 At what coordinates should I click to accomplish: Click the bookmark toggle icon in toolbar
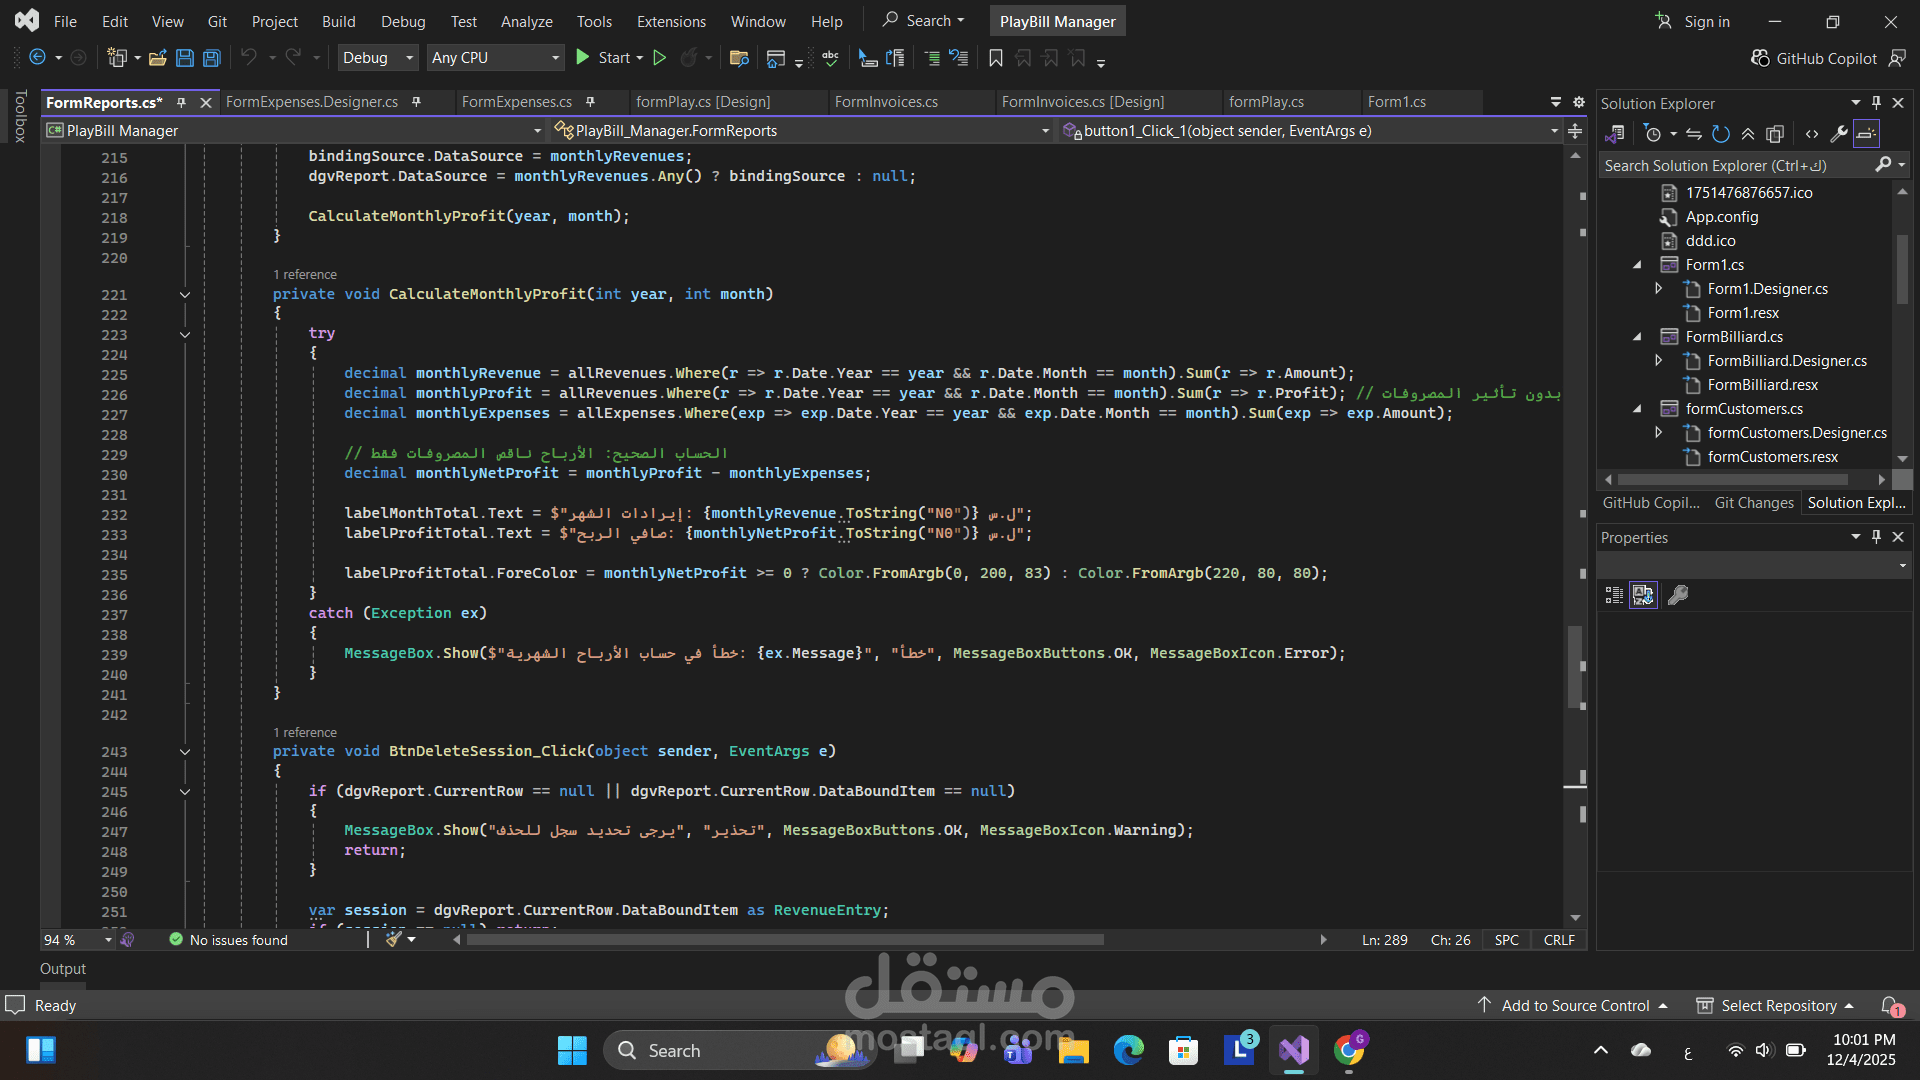[995, 58]
